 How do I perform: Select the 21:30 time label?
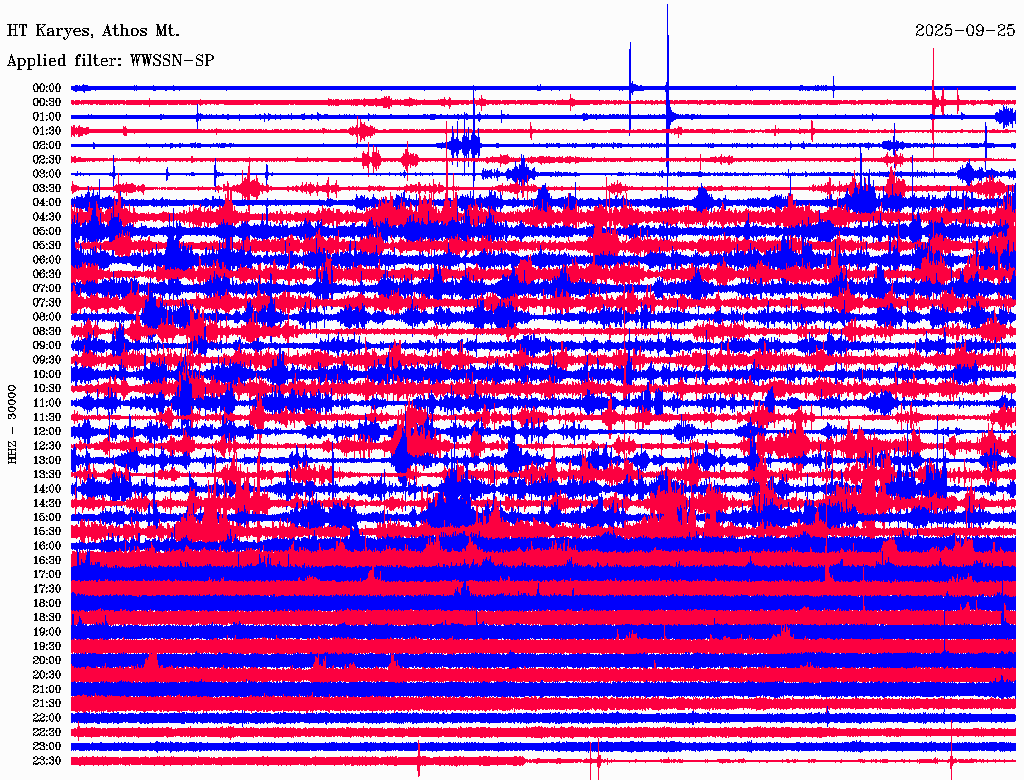46,704
